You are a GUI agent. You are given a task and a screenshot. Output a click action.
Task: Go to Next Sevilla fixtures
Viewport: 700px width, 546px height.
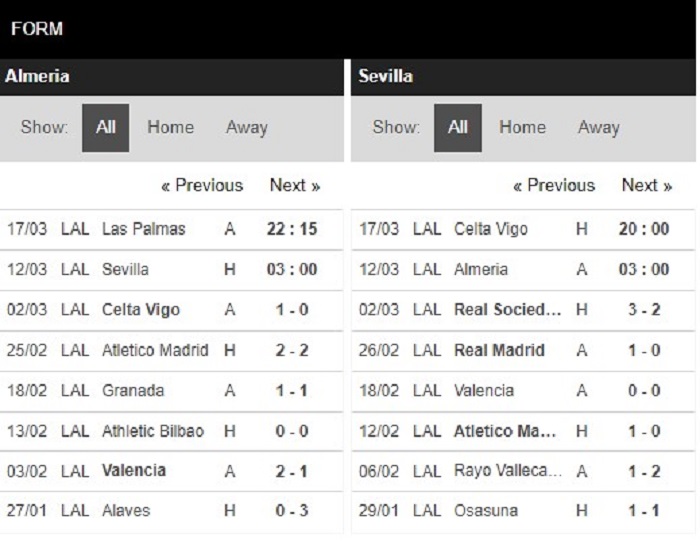click(647, 185)
